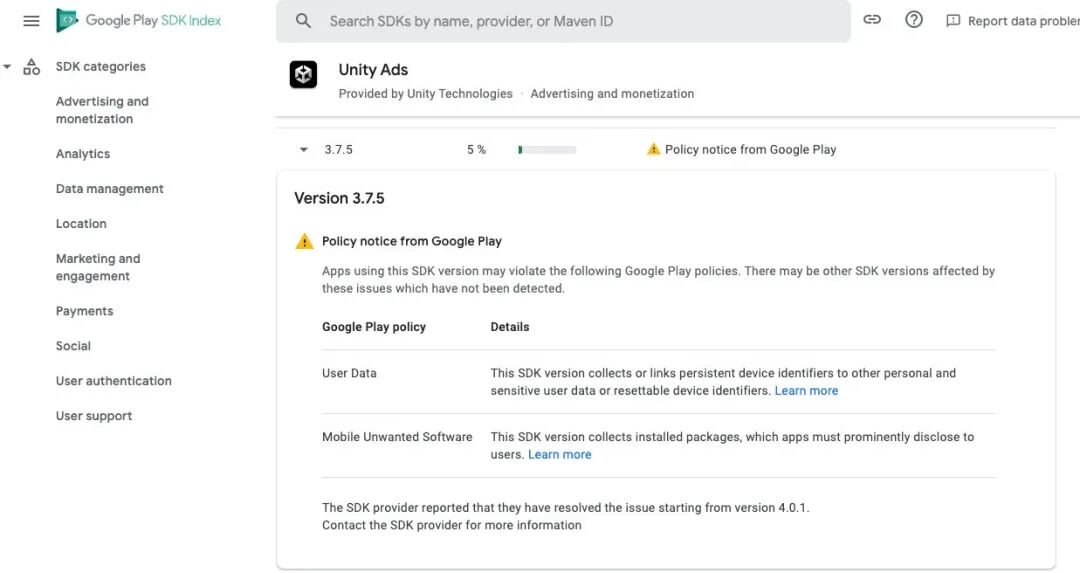The width and height of the screenshot is (1080, 573).
Task: Click SDK categories shapes icon
Action: (32, 67)
